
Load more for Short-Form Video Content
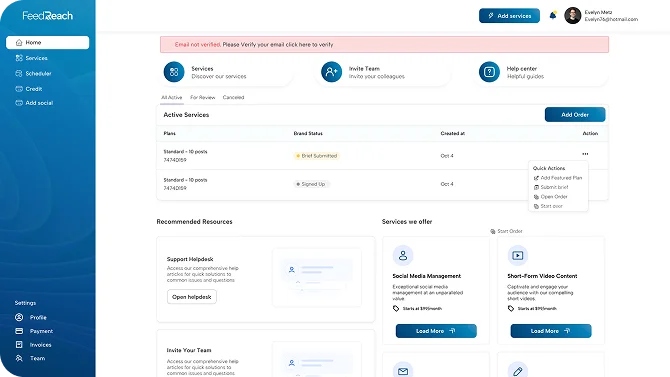[551, 331]
